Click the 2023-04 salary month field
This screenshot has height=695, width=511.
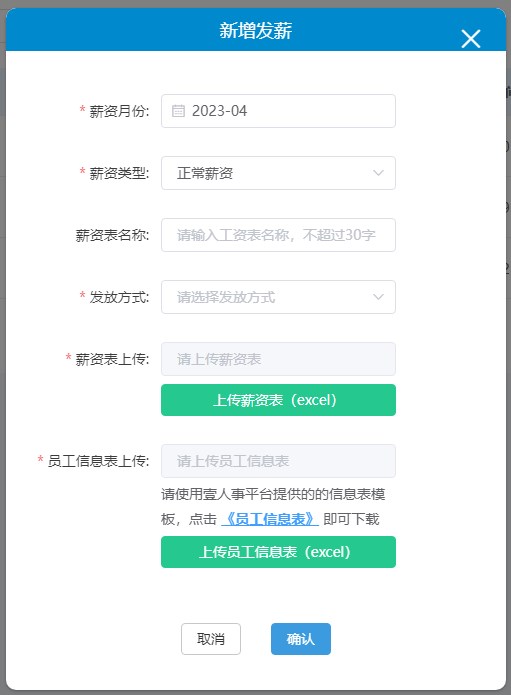click(278, 111)
